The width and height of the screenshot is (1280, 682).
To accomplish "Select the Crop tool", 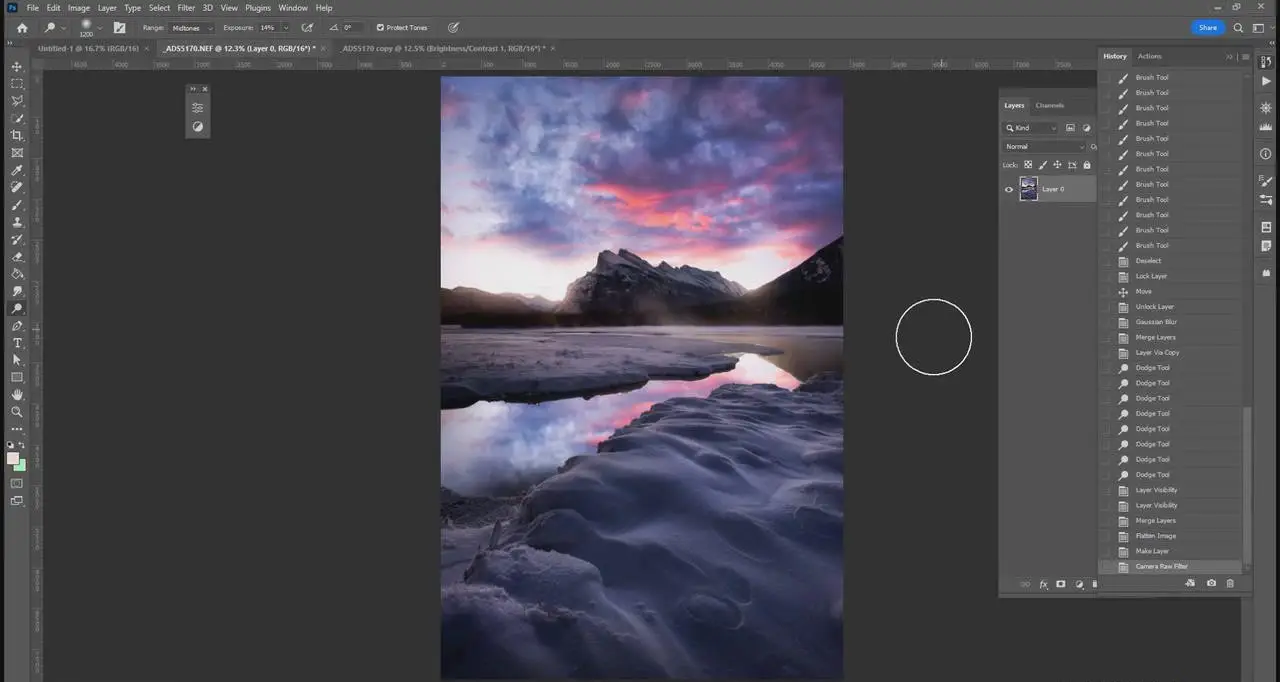I will point(17,135).
